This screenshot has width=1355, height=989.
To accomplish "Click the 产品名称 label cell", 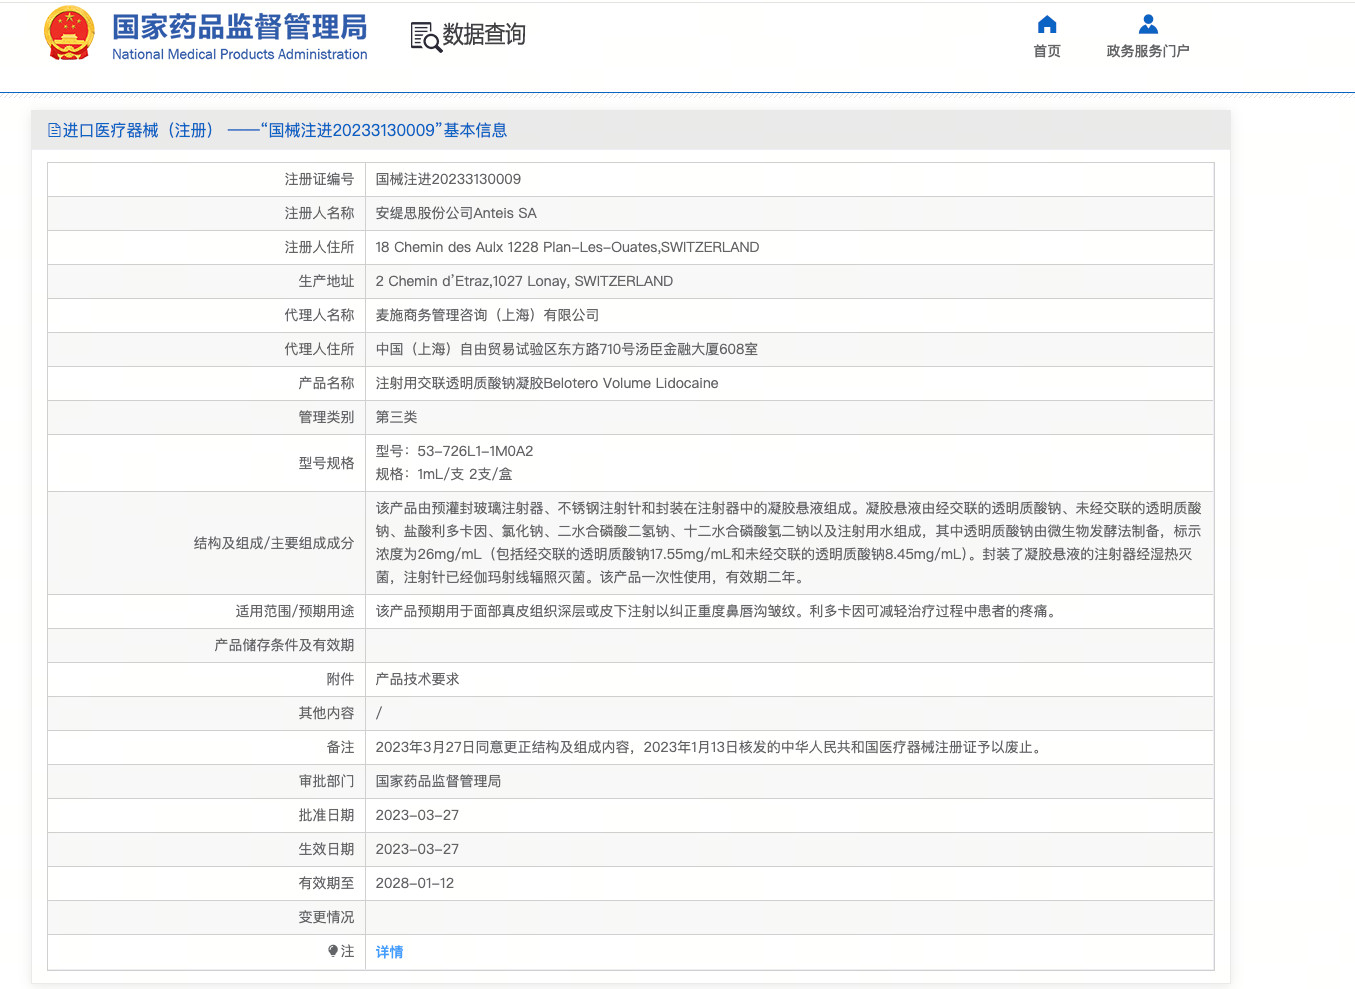I will pyautogui.click(x=207, y=383).
